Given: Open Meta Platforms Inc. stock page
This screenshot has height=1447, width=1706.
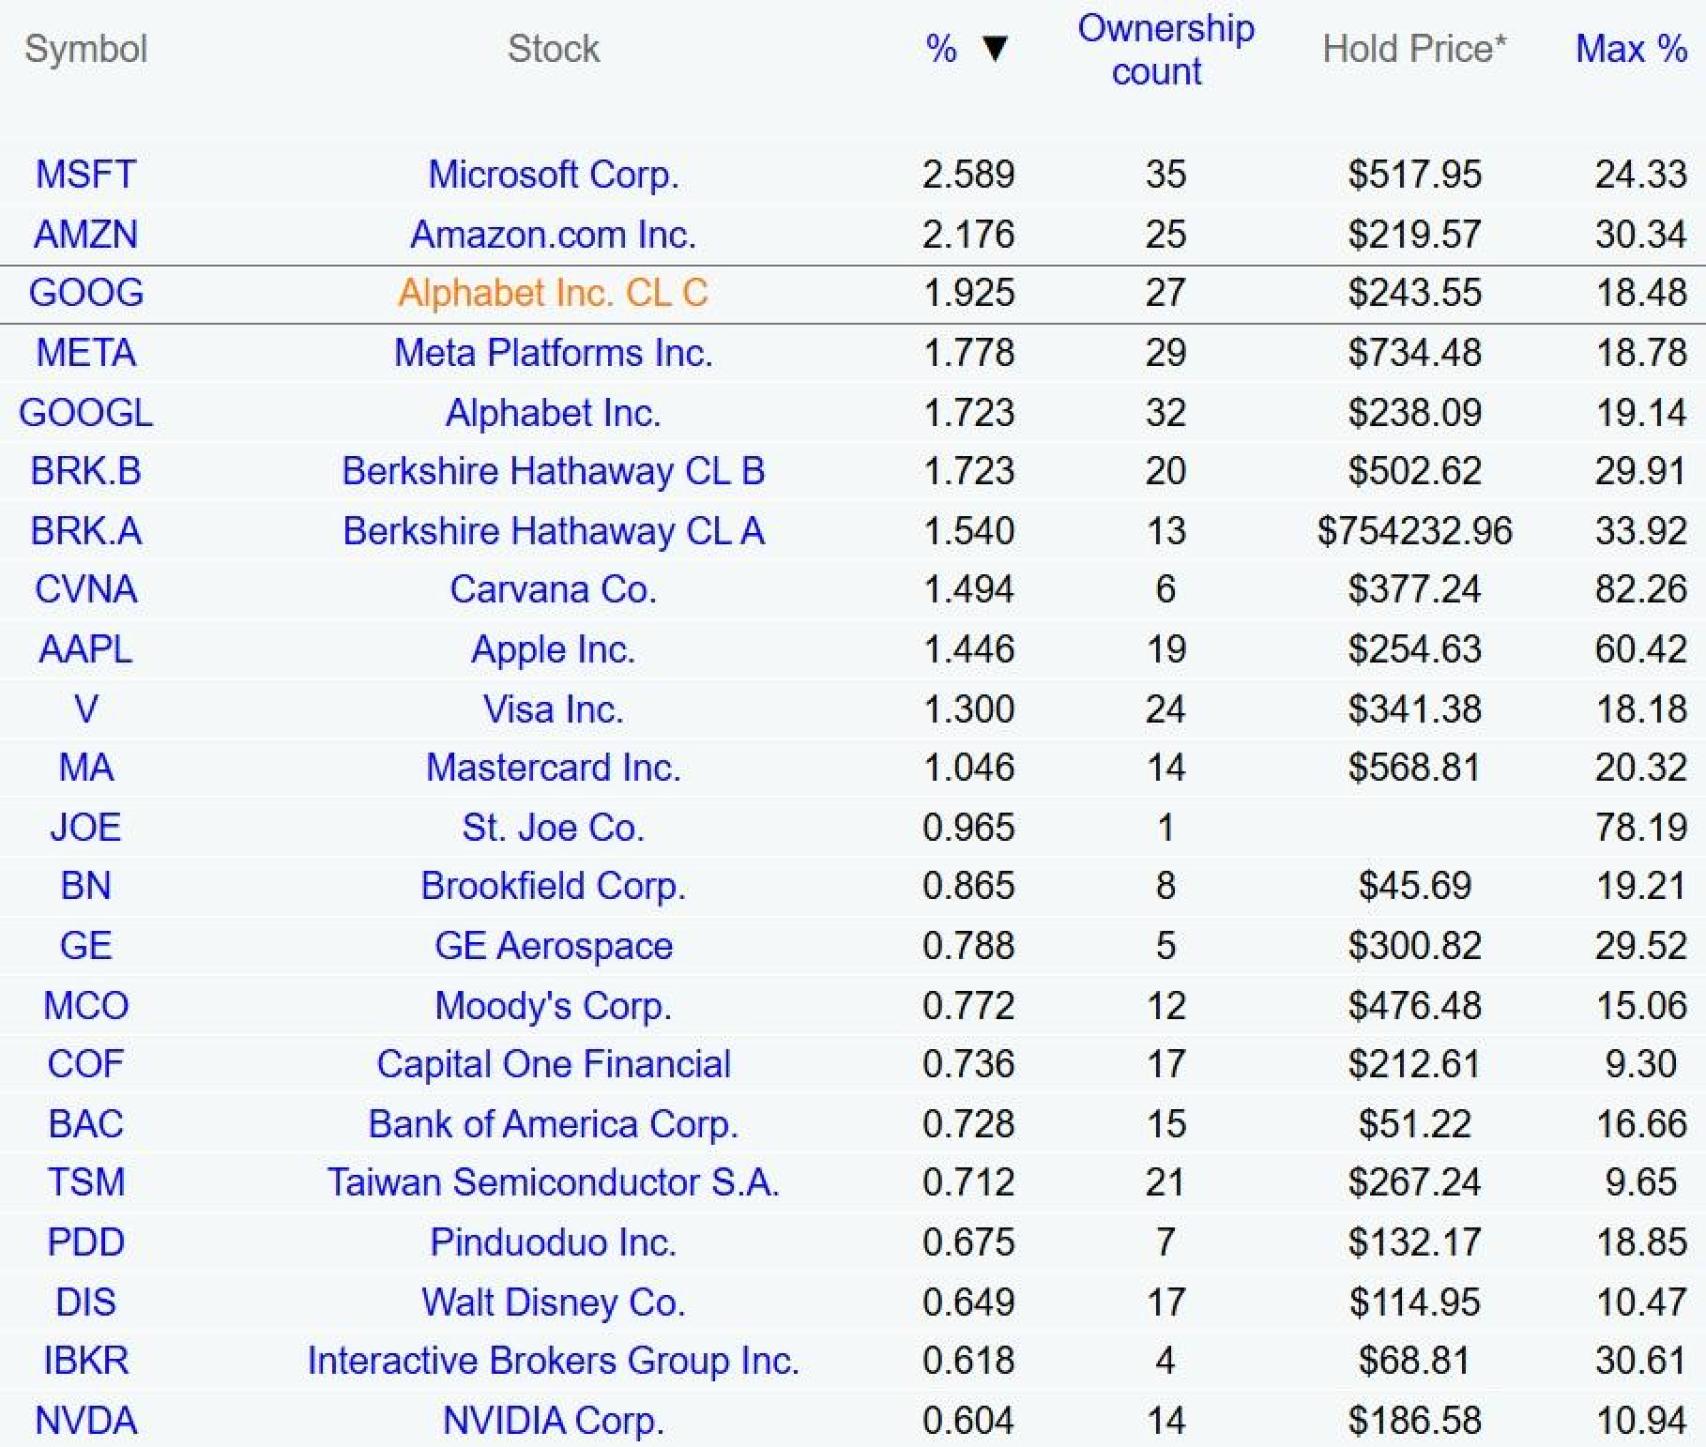Looking at the screenshot, I should (x=553, y=353).
